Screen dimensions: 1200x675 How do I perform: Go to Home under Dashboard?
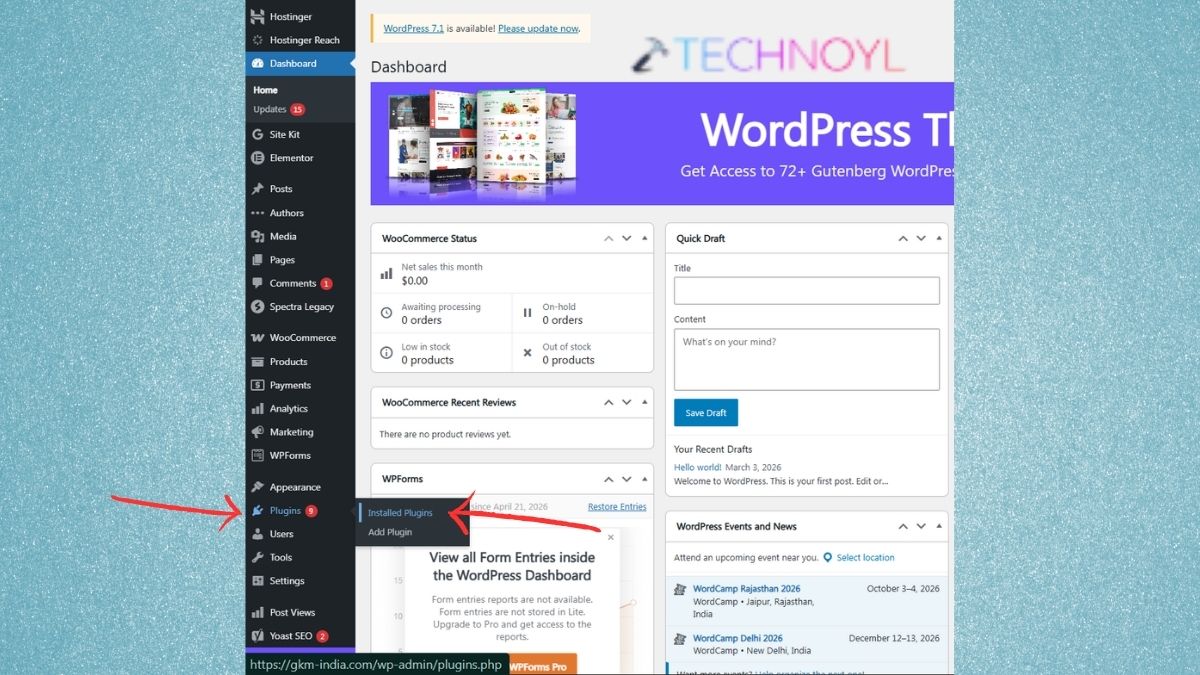[265, 90]
